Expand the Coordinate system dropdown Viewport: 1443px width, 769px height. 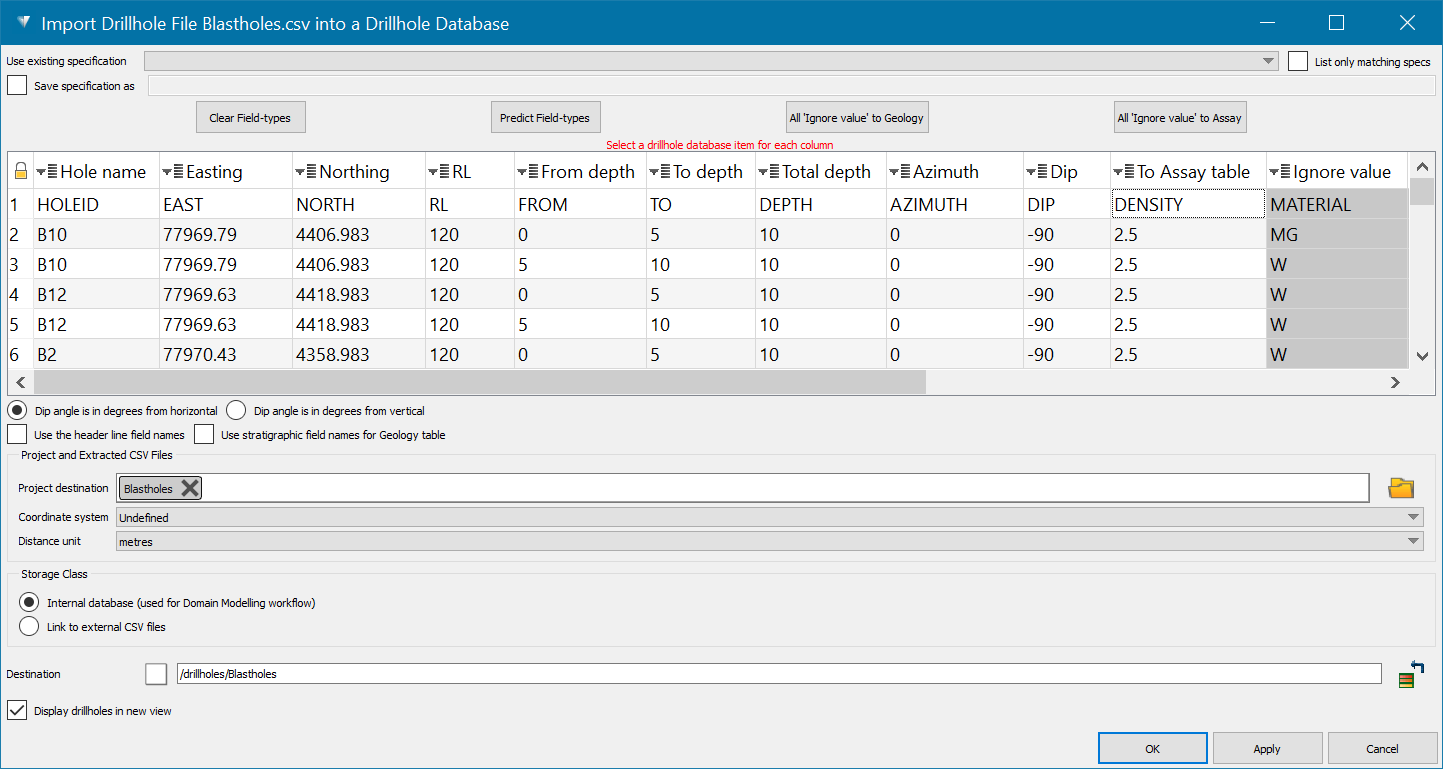tap(1413, 518)
